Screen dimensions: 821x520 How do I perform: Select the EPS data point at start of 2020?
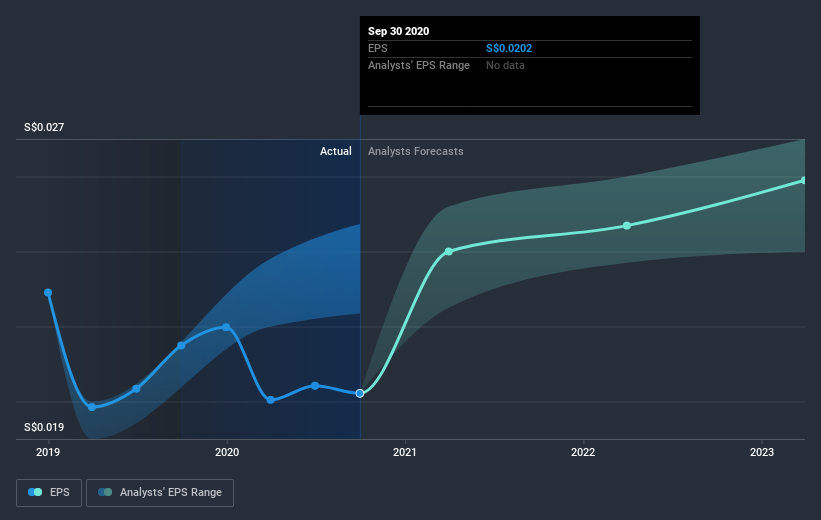point(226,327)
